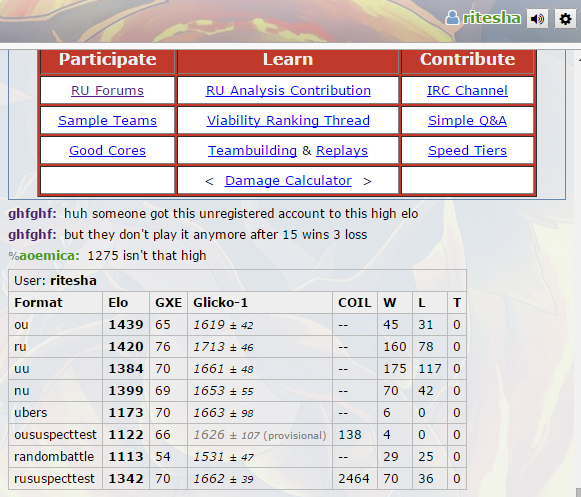Click the COIL value 138

[x=349, y=434]
